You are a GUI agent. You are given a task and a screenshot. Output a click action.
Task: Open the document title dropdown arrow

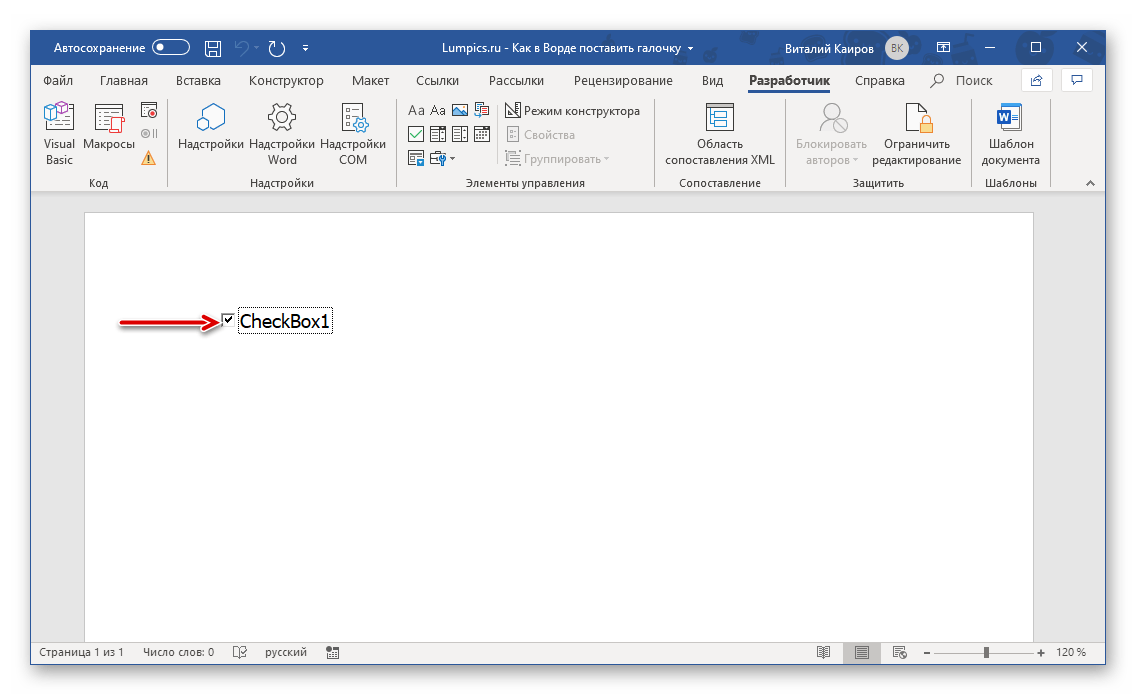[690, 49]
